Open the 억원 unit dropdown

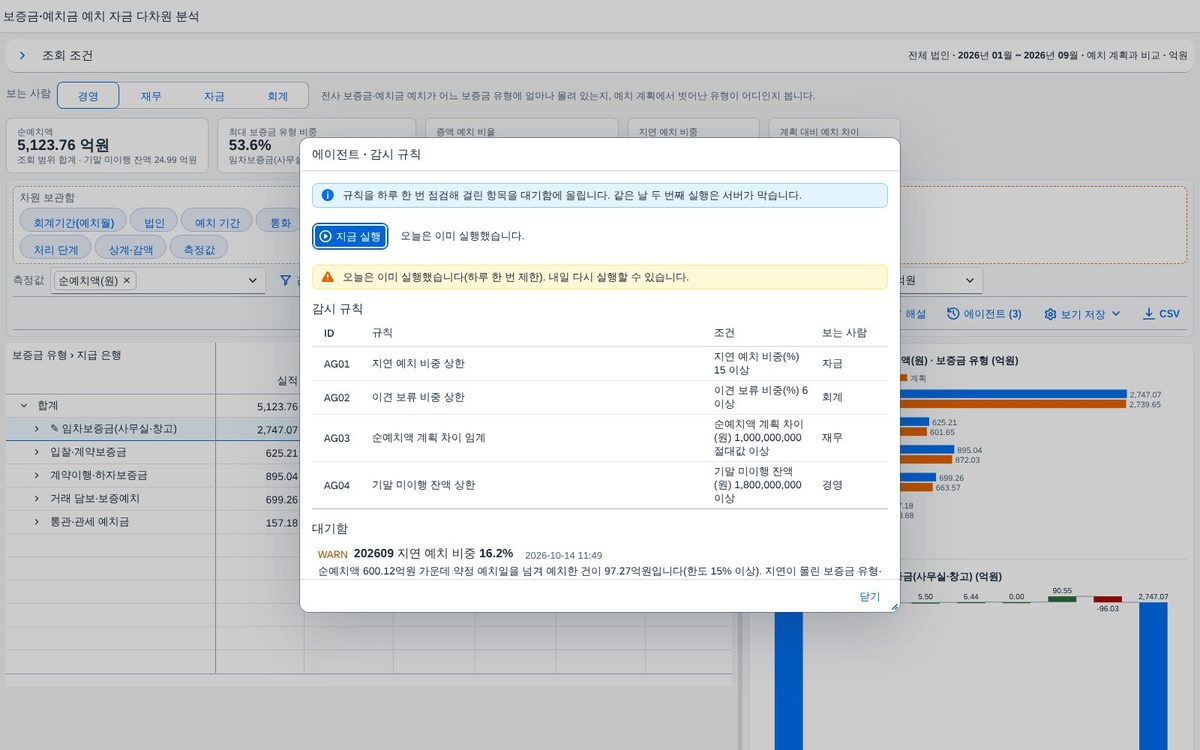coord(968,281)
